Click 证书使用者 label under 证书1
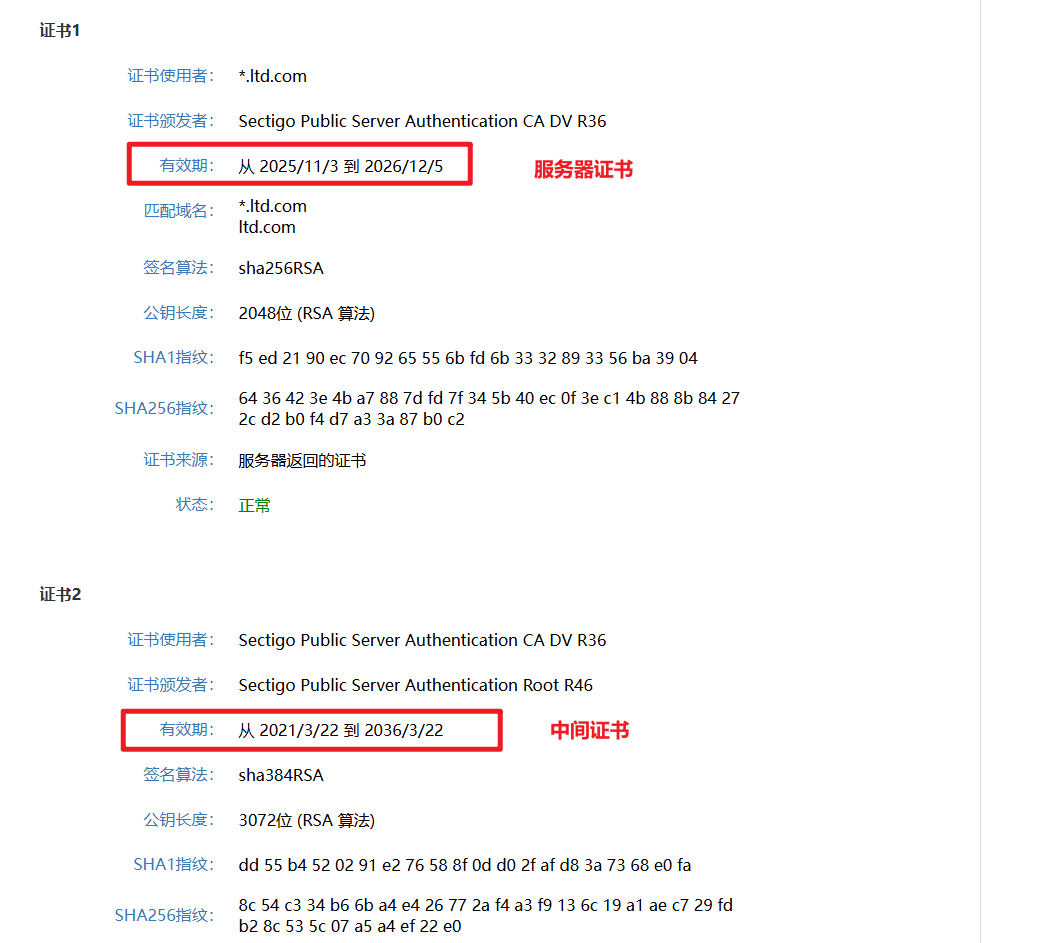Screen dimensions: 1042x943 coord(171,76)
